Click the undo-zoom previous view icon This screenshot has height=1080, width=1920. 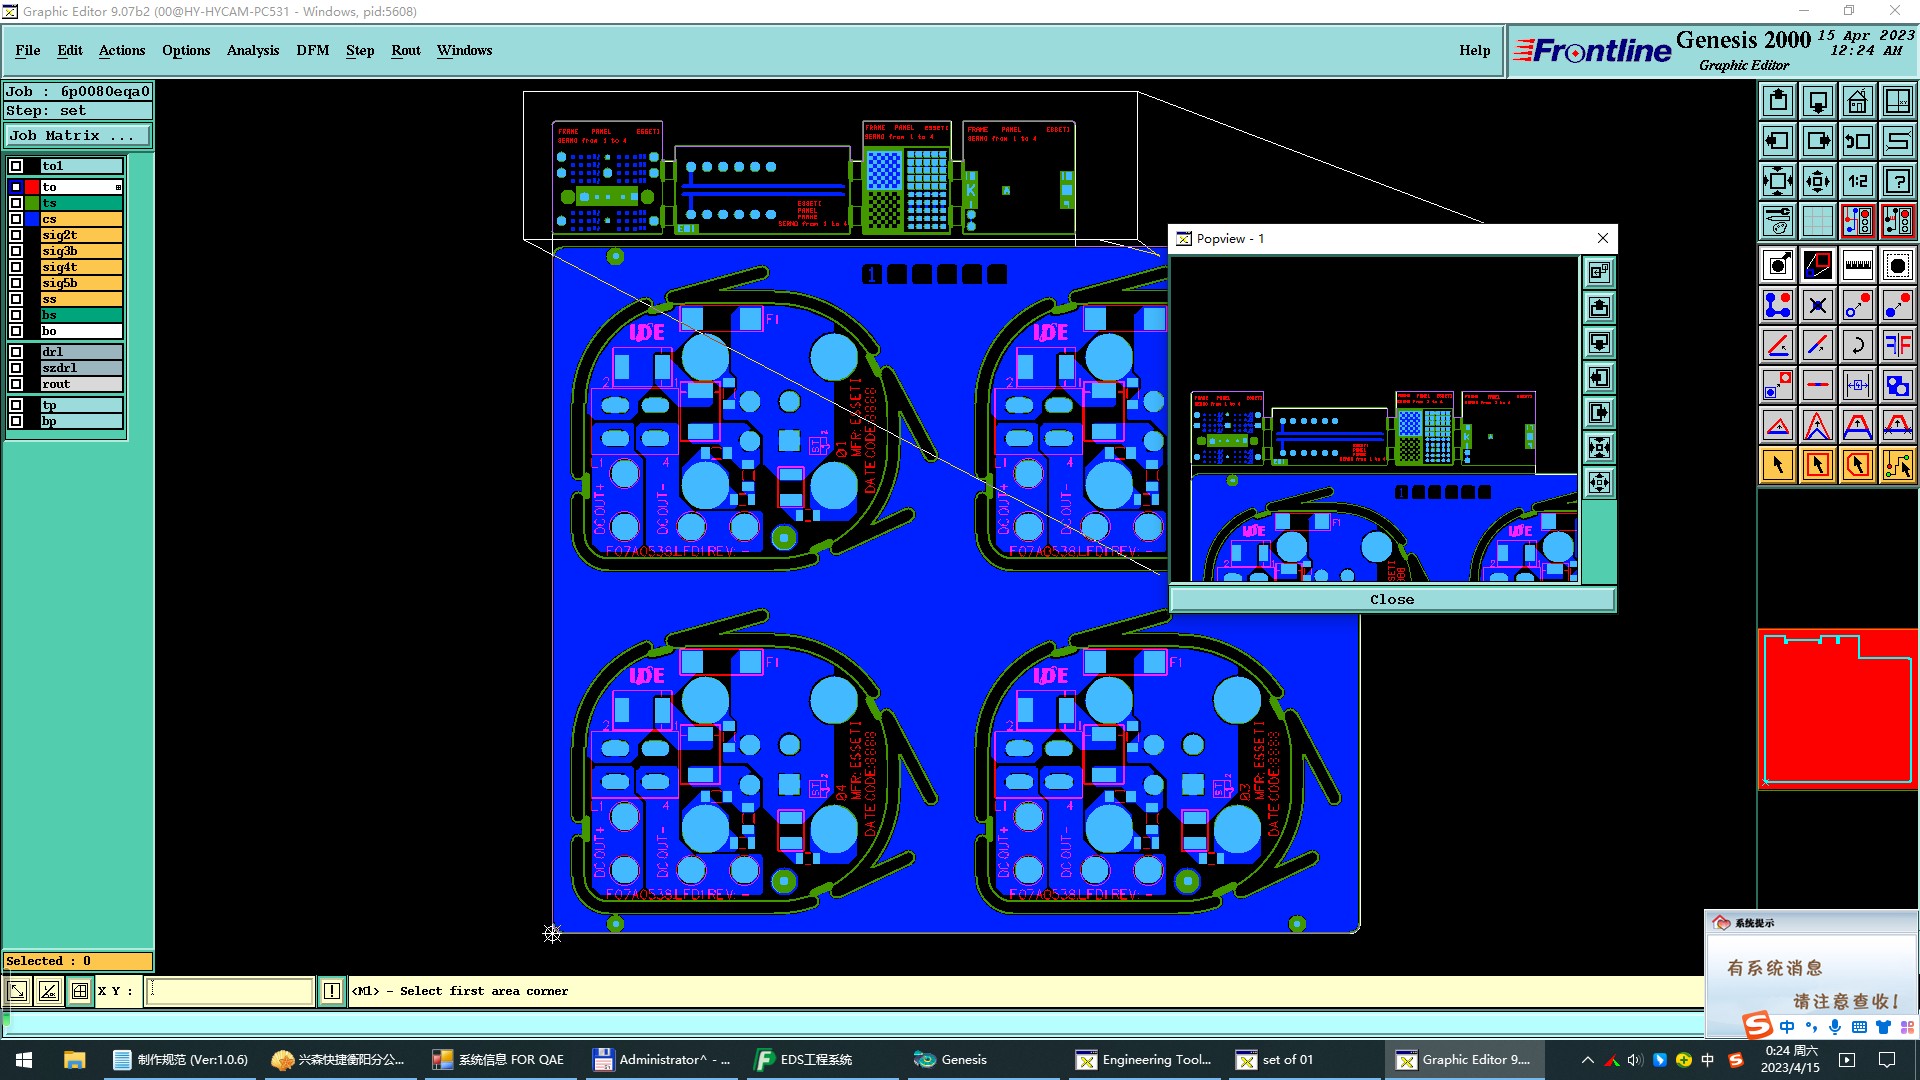(x=1857, y=141)
